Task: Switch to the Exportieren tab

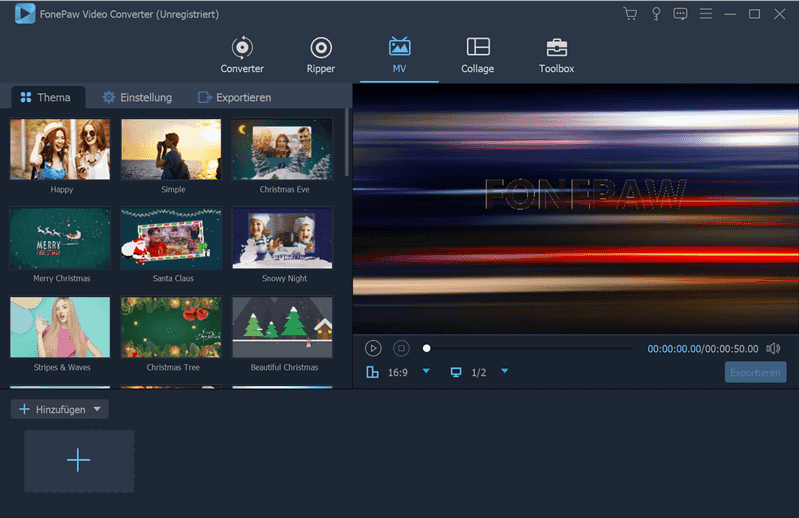Action: [x=234, y=97]
